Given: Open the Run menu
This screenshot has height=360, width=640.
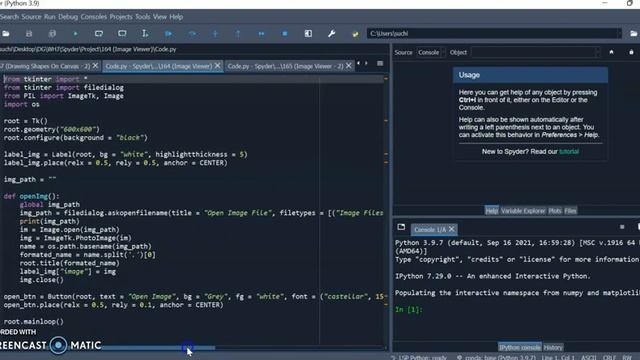Looking at the screenshot, I should pos(49,17).
